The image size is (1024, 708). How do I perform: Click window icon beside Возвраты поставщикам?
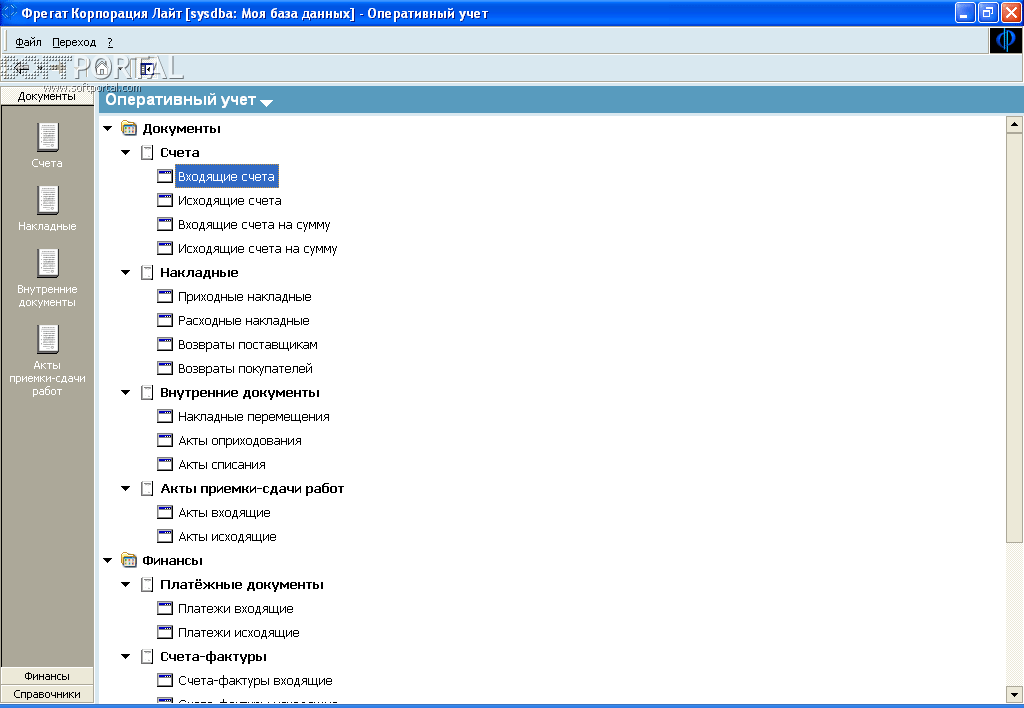point(165,344)
